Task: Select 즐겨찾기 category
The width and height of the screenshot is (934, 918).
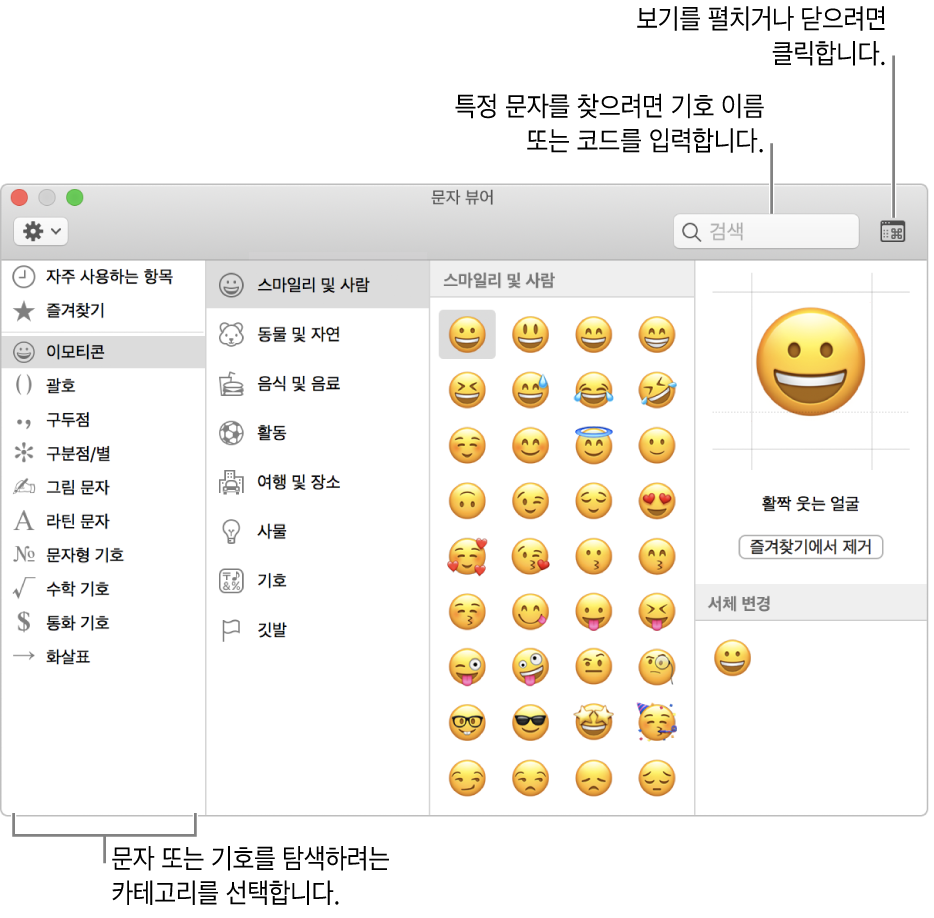Action: [103, 310]
